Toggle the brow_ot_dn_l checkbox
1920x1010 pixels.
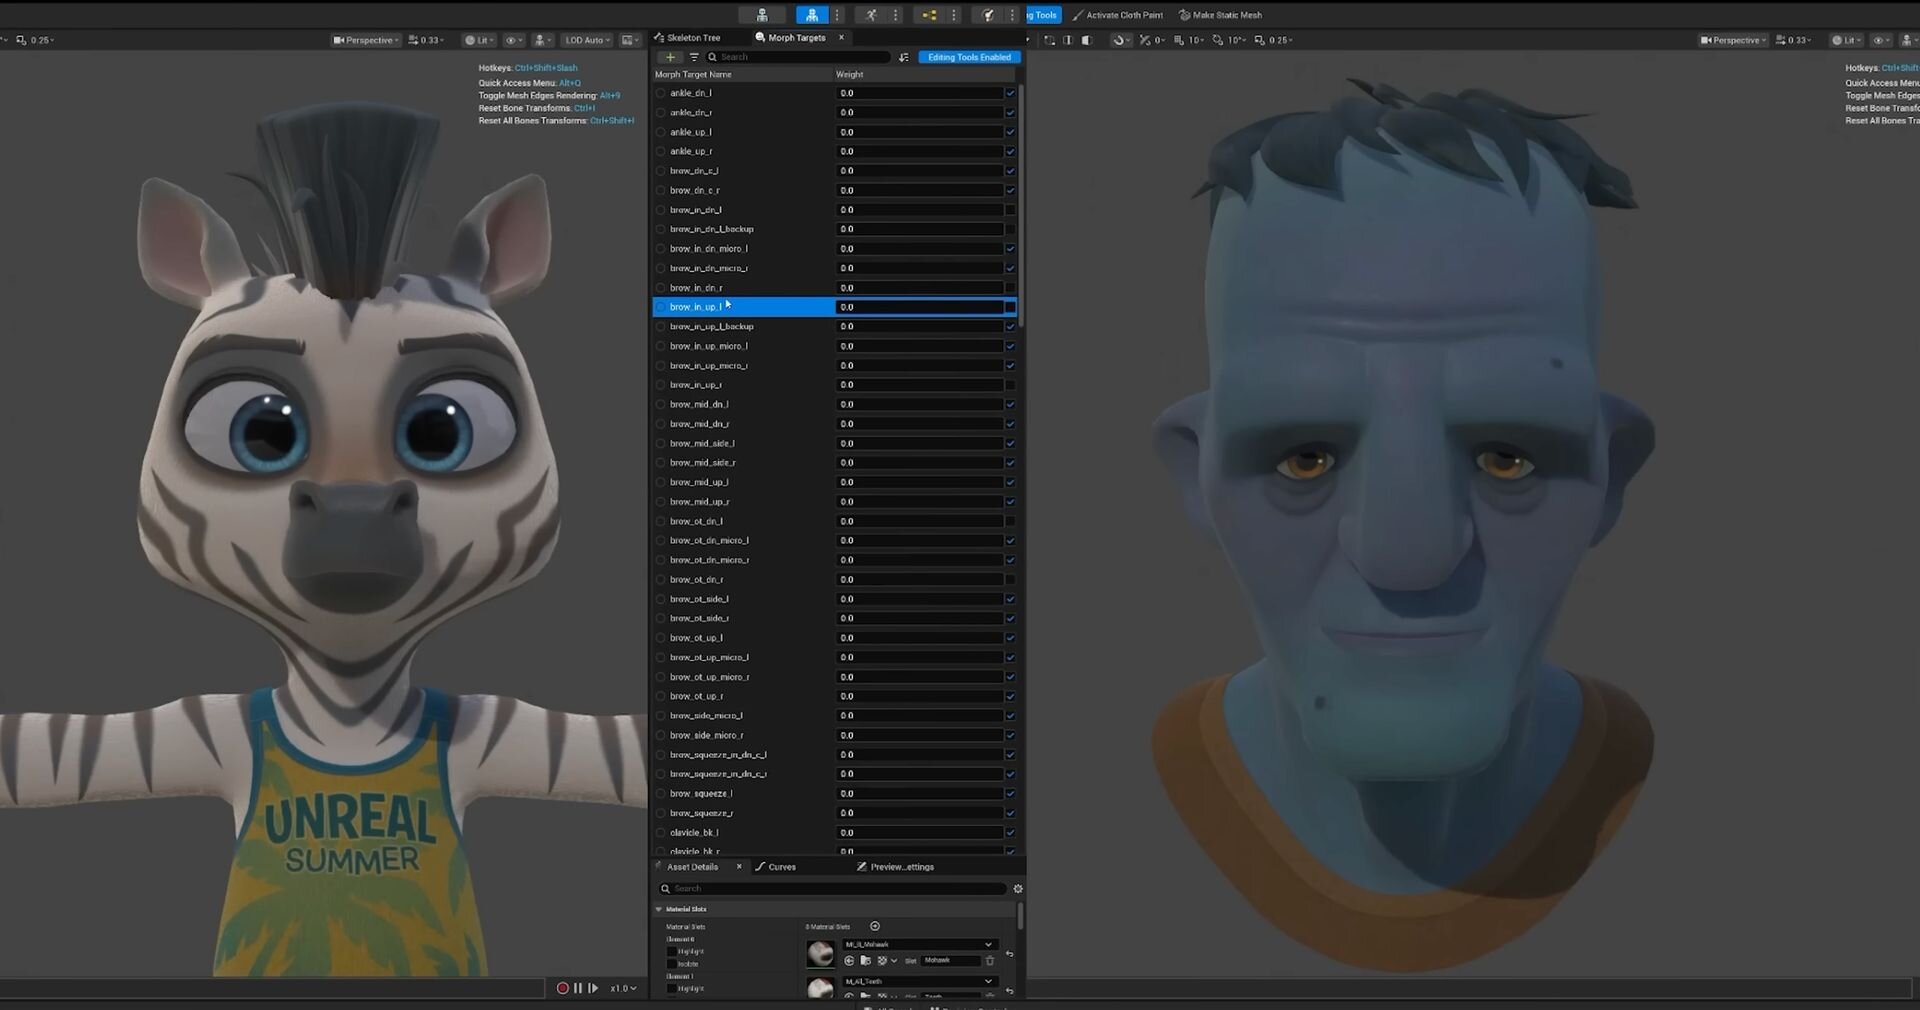click(1010, 521)
